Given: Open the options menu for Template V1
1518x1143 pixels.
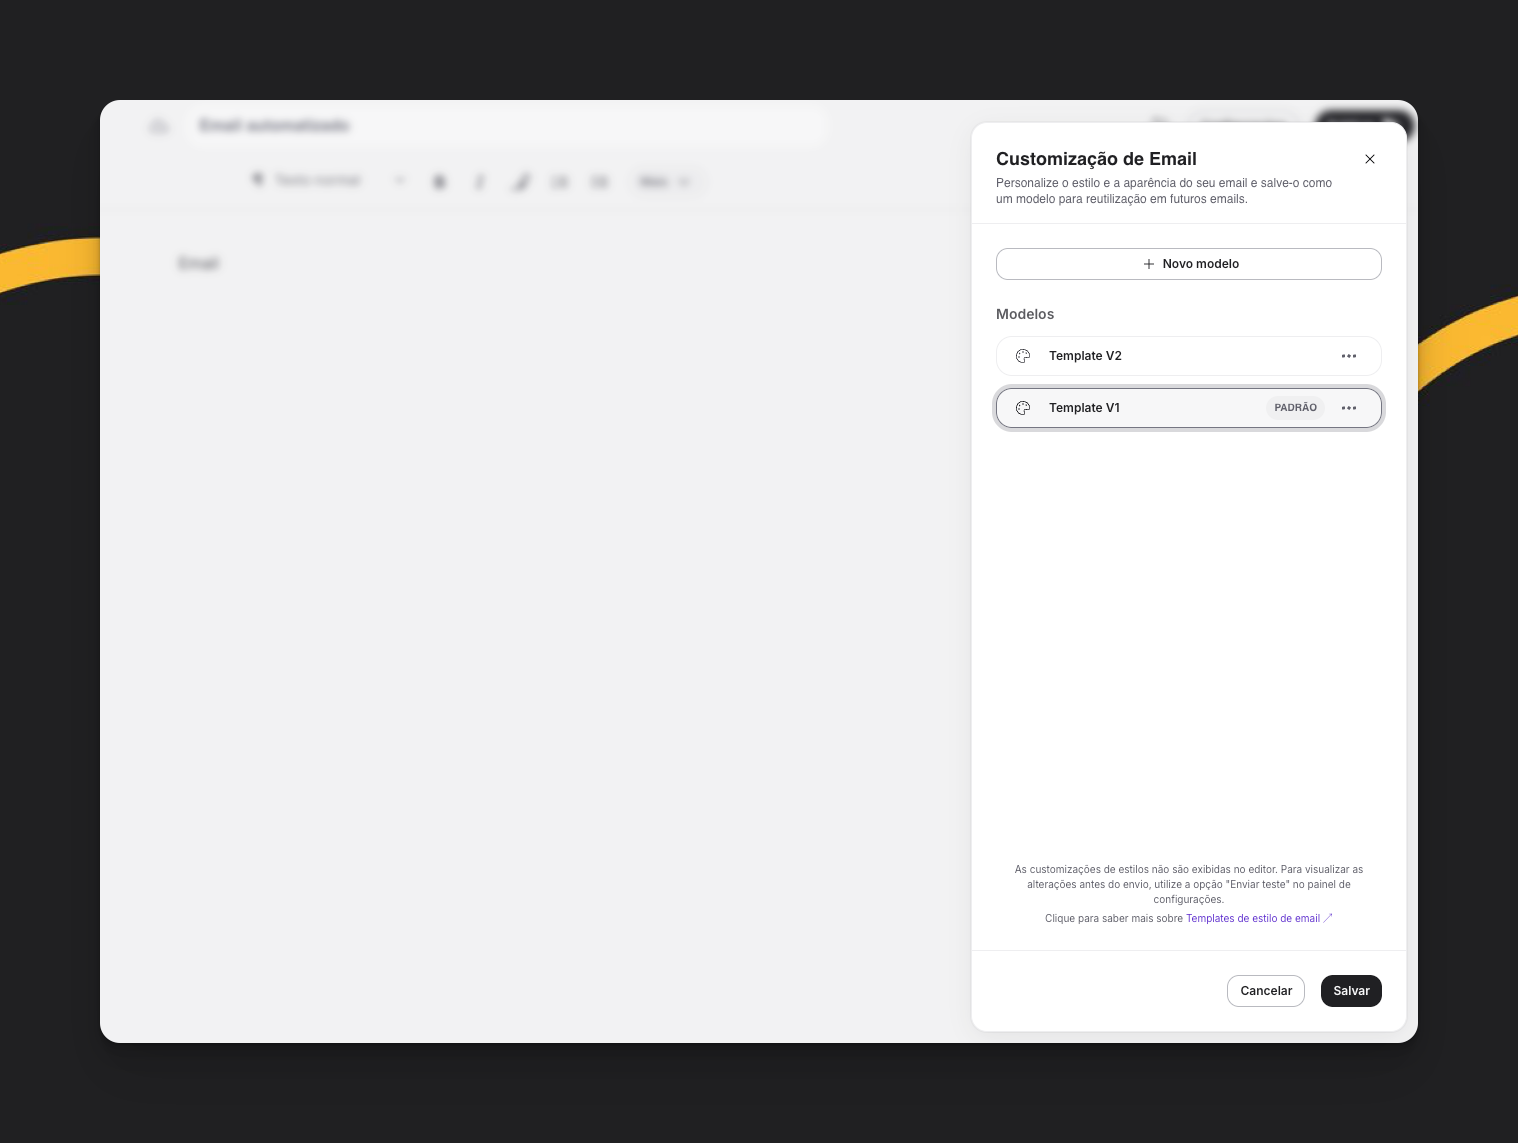Looking at the screenshot, I should coord(1348,408).
